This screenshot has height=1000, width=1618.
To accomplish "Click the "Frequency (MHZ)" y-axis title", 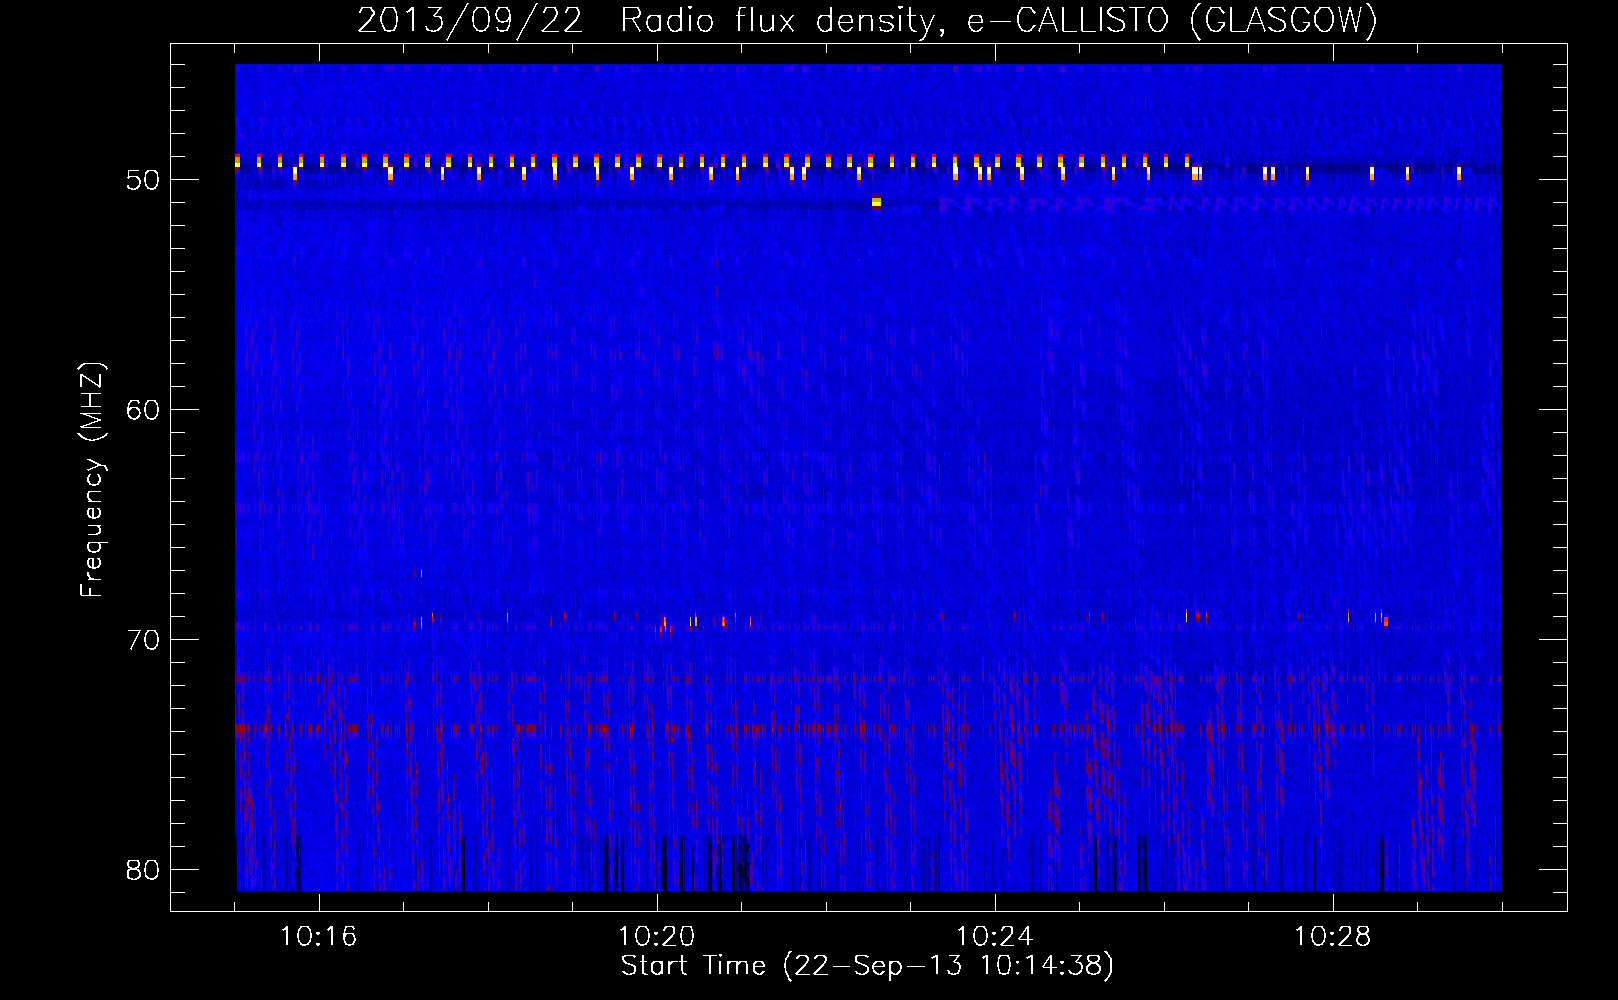I will [91, 480].
